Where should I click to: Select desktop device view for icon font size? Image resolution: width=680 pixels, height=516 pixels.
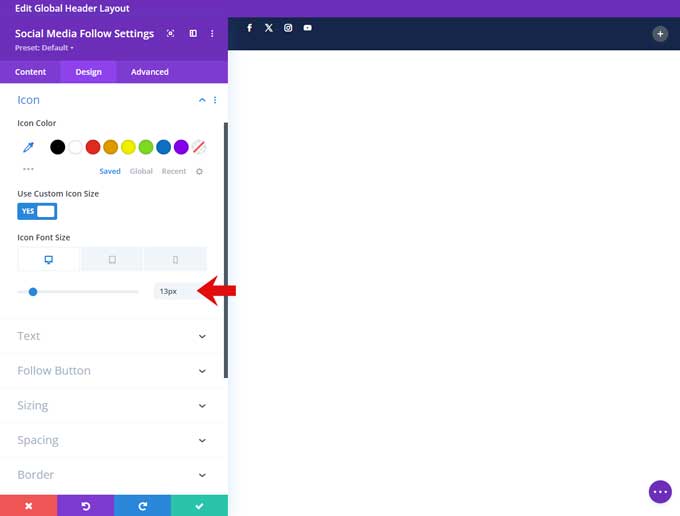48,260
